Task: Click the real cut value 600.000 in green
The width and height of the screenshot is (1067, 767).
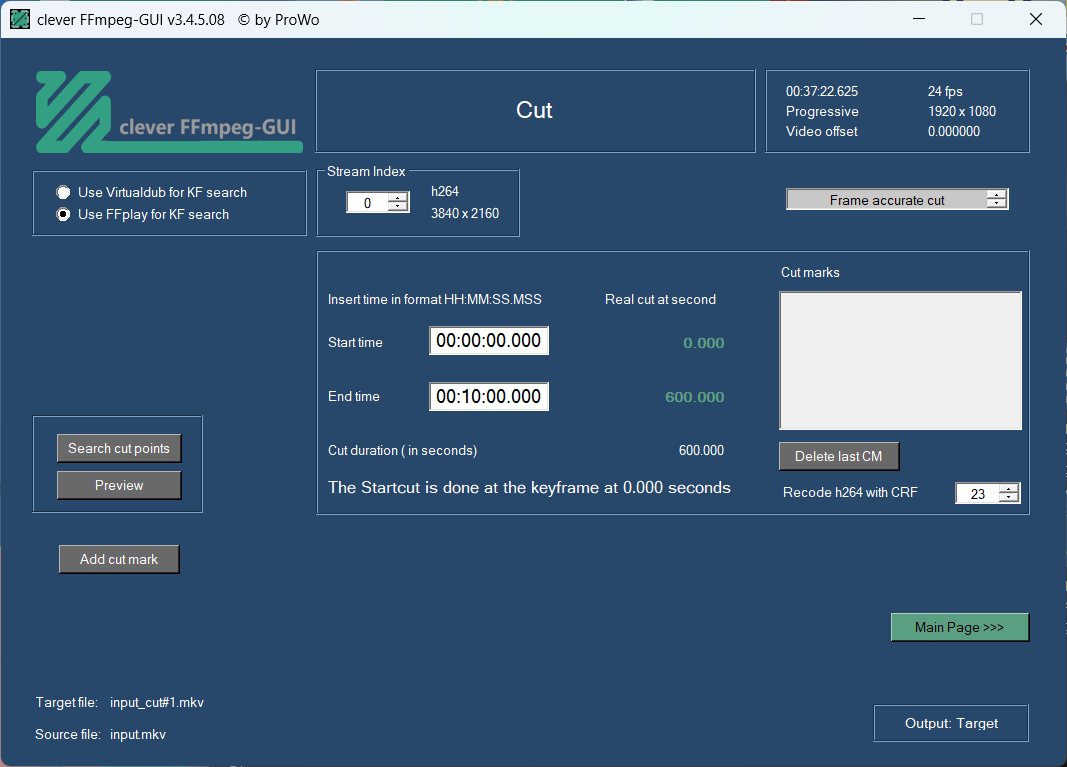Action: tap(695, 397)
